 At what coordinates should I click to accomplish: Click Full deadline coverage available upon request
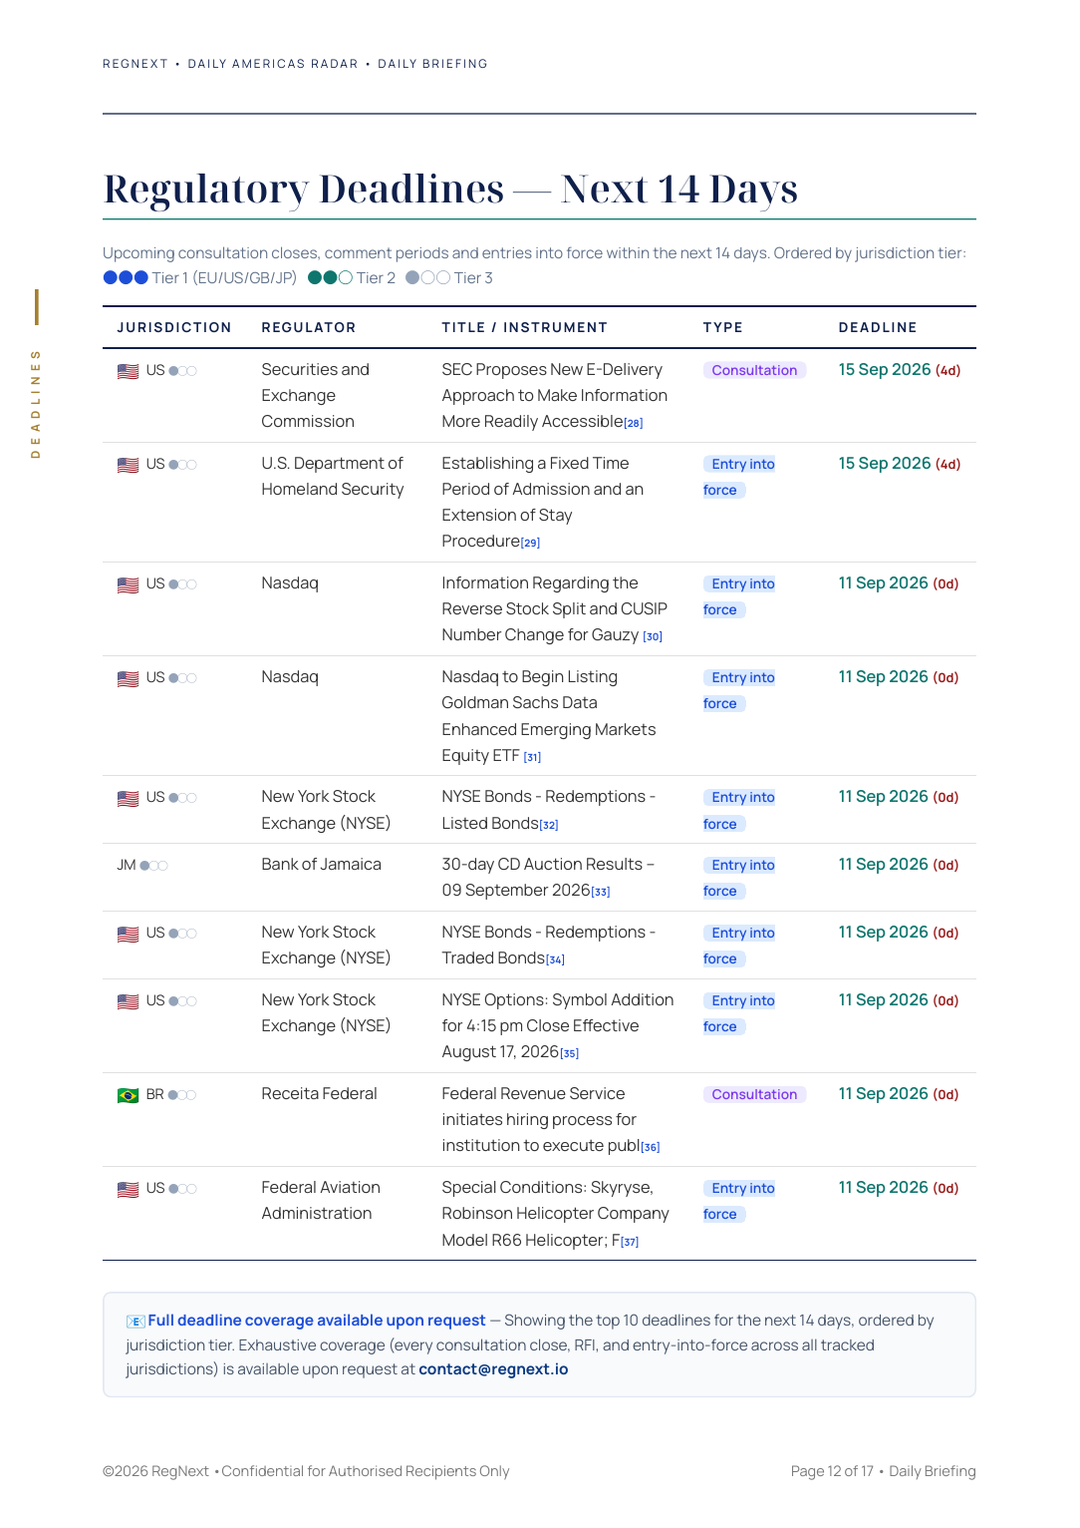click(x=316, y=1321)
